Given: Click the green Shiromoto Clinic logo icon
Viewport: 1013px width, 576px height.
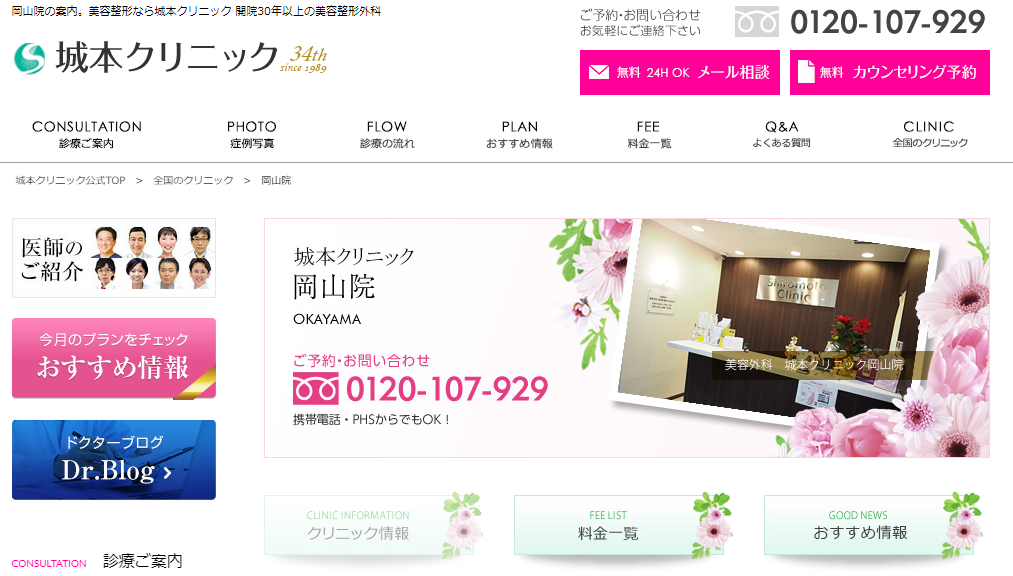Looking at the screenshot, I should pyautogui.click(x=30, y=58).
